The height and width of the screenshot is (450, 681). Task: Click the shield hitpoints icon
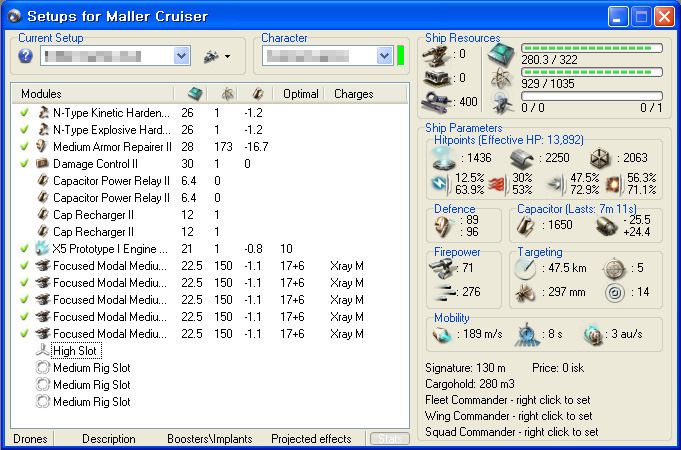coord(444,158)
